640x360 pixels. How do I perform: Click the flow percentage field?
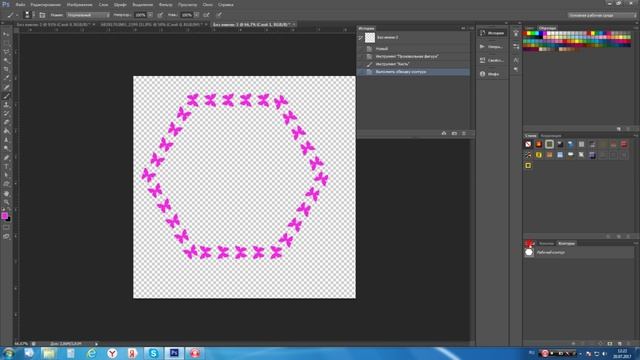click(x=187, y=15)
